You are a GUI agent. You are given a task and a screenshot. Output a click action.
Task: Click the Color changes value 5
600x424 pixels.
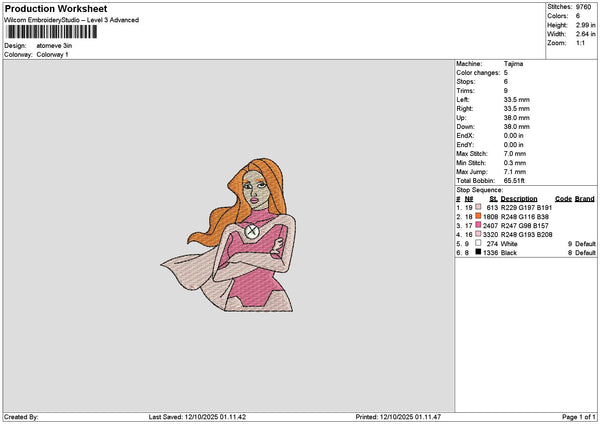pyautogui.click(x=505, y=73)
